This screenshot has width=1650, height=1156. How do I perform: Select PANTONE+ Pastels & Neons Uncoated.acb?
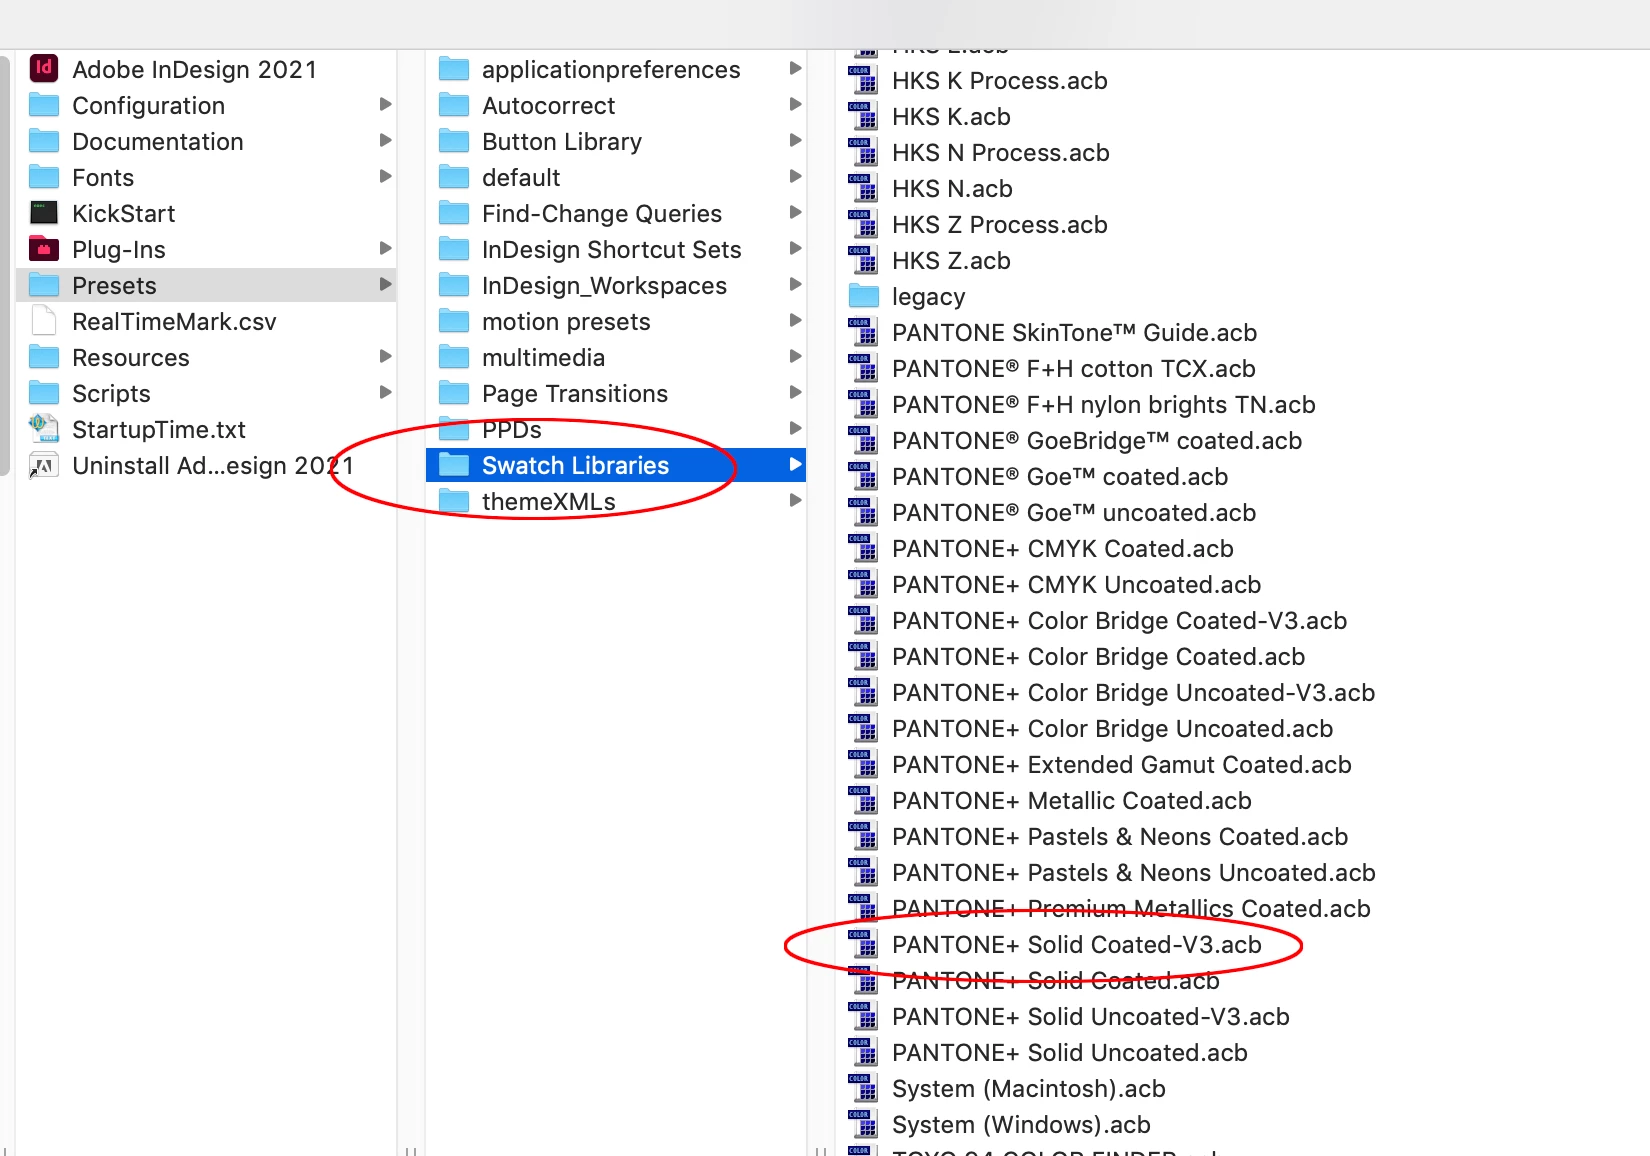pos(1133,873)
